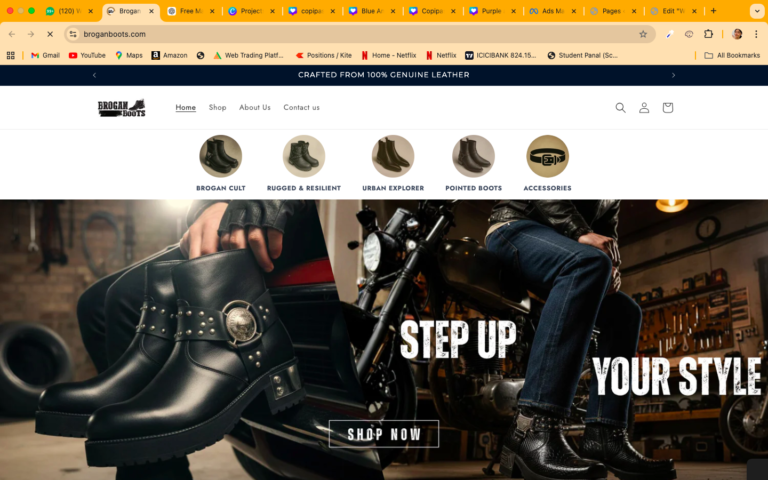
Task: Open the Contact us link
Action: [x=301, y=108]
